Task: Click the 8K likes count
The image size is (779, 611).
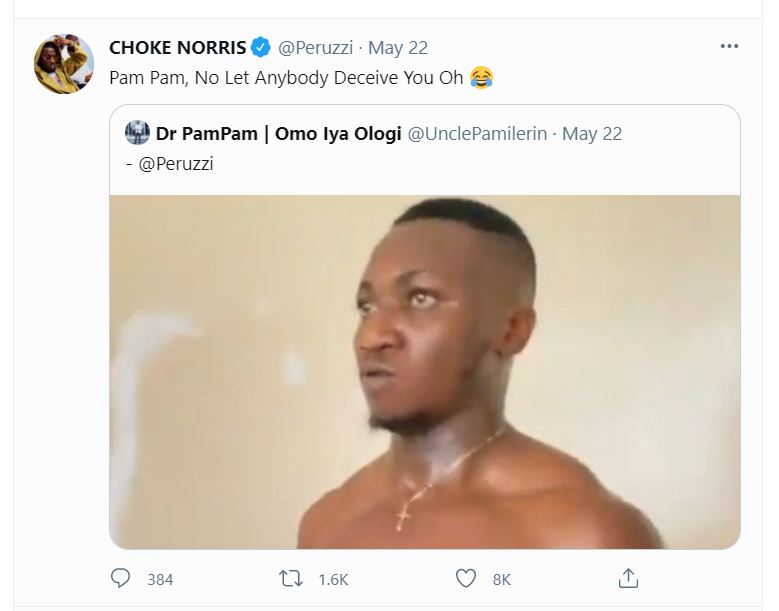Action: 502,578
